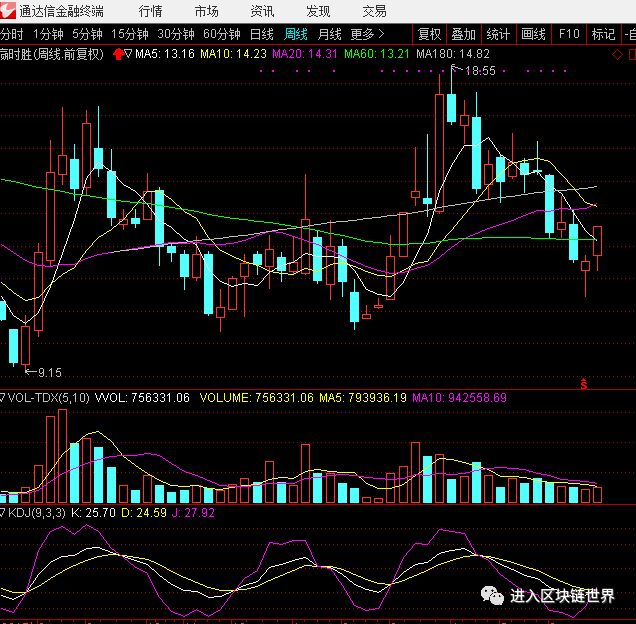The width and height of the screenshot is (636, 624).
Task: Click the MA10: 14.23 label
Action: point(233,54)
